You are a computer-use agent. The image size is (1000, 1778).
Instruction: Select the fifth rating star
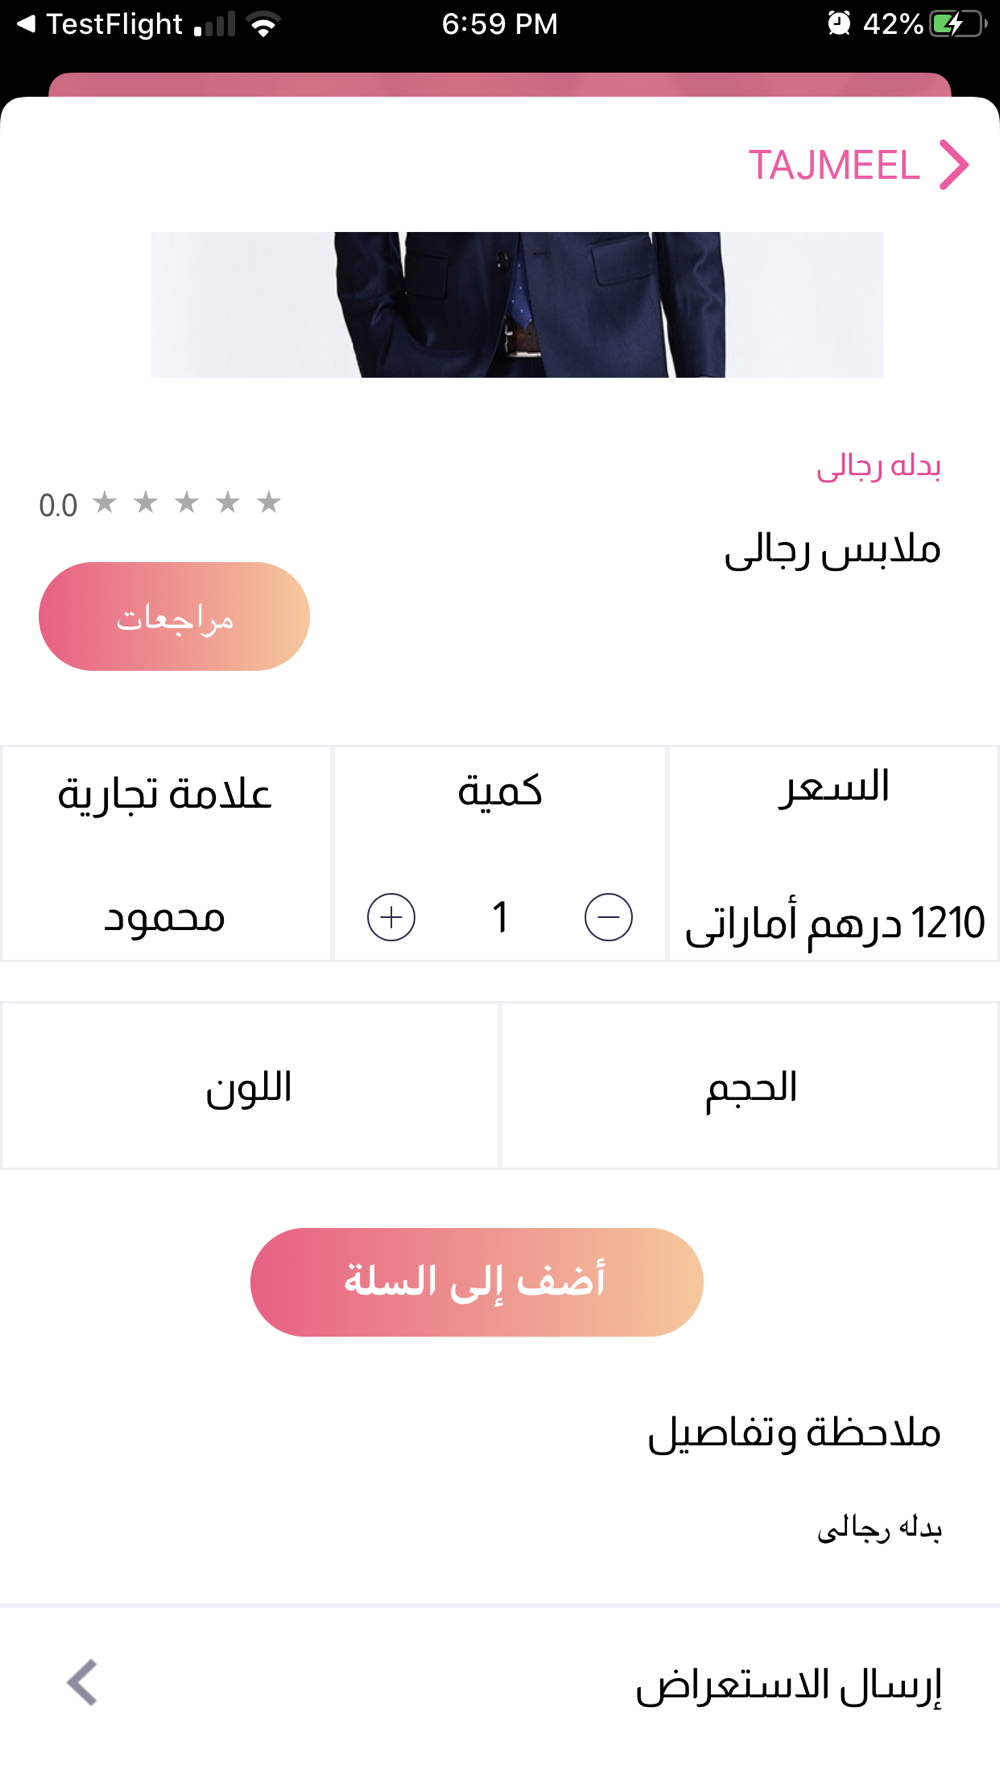[269, 501]
